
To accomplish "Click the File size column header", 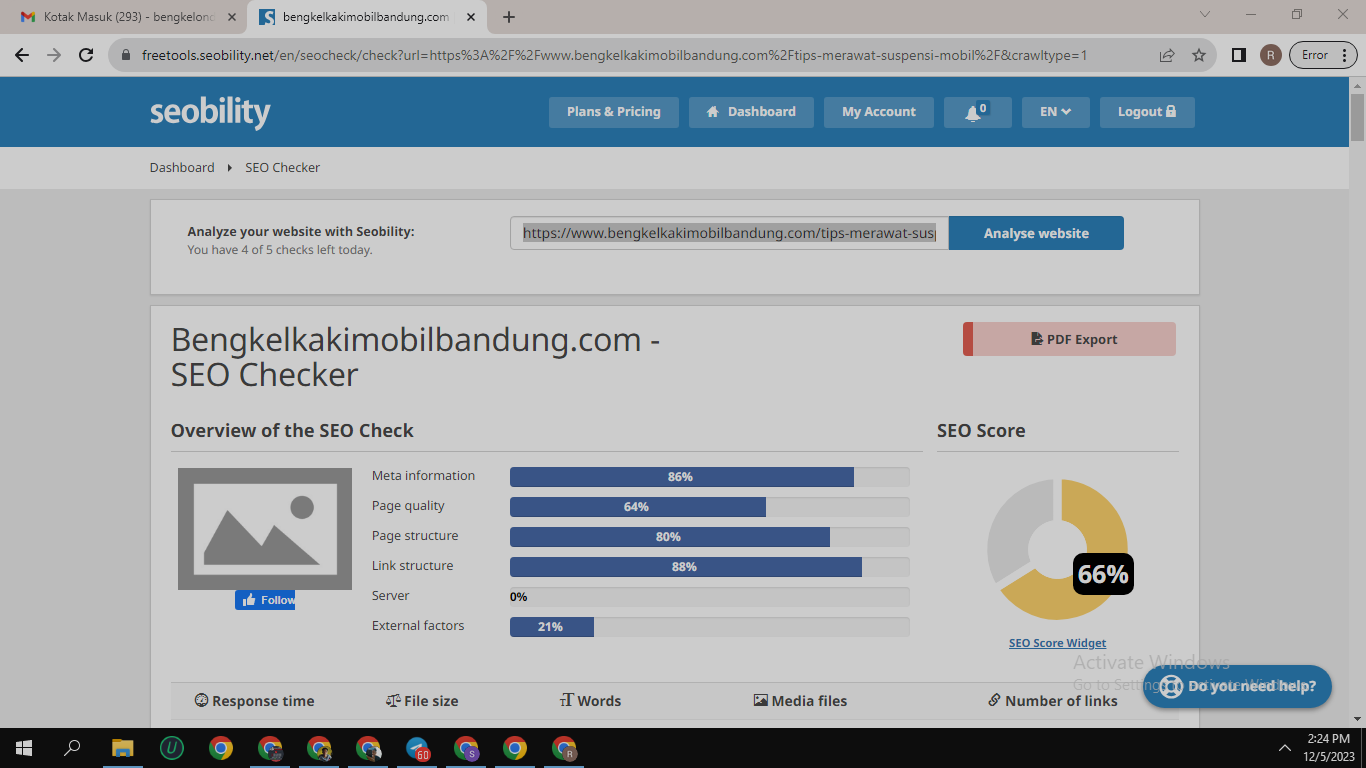I will (x=422, y=701).
